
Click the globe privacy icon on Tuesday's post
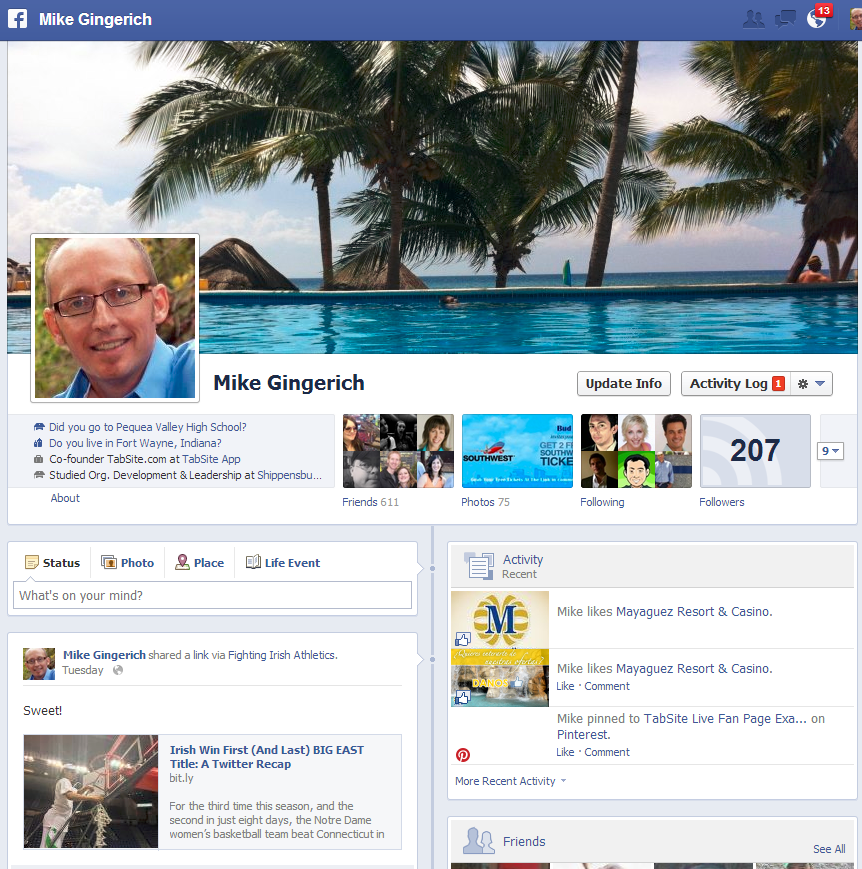click(x=117, y=671)
